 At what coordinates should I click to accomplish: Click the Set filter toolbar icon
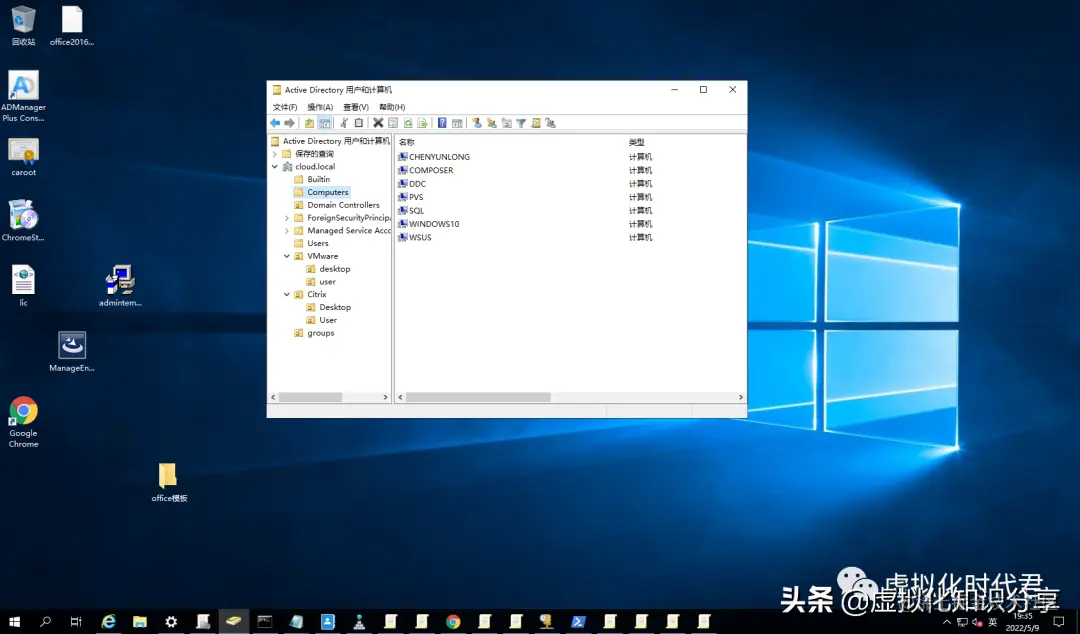pos(519,122)
